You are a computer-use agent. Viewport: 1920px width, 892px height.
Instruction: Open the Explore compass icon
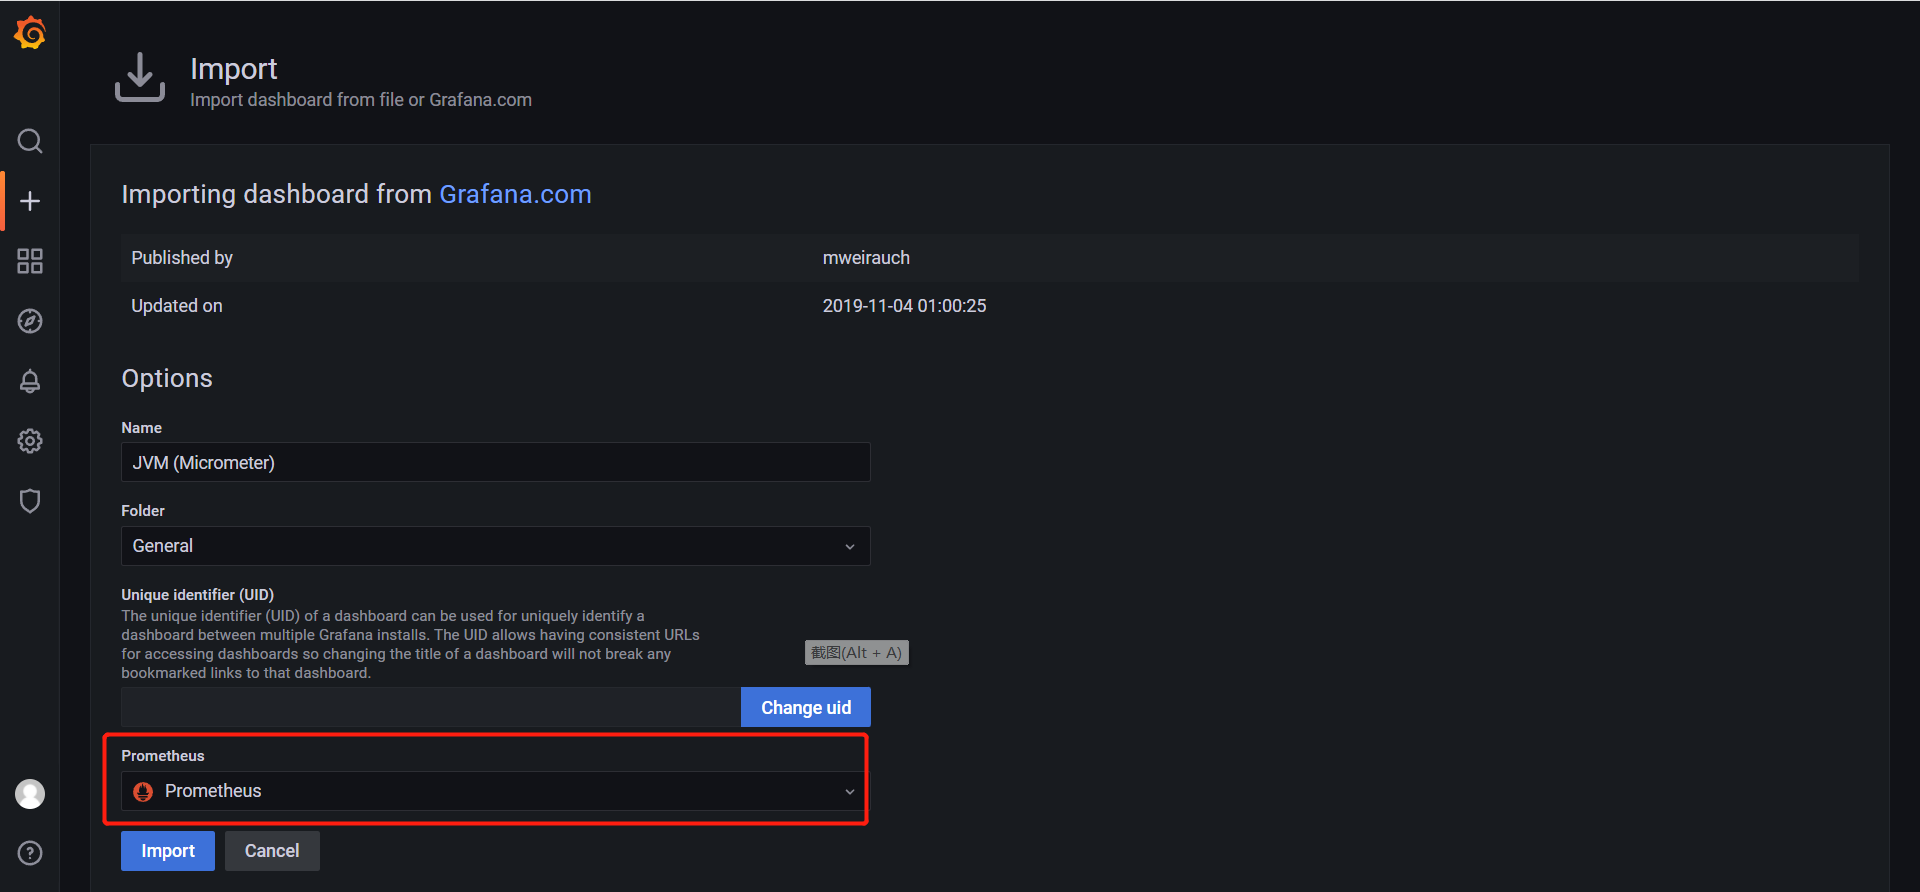[30, 321]
